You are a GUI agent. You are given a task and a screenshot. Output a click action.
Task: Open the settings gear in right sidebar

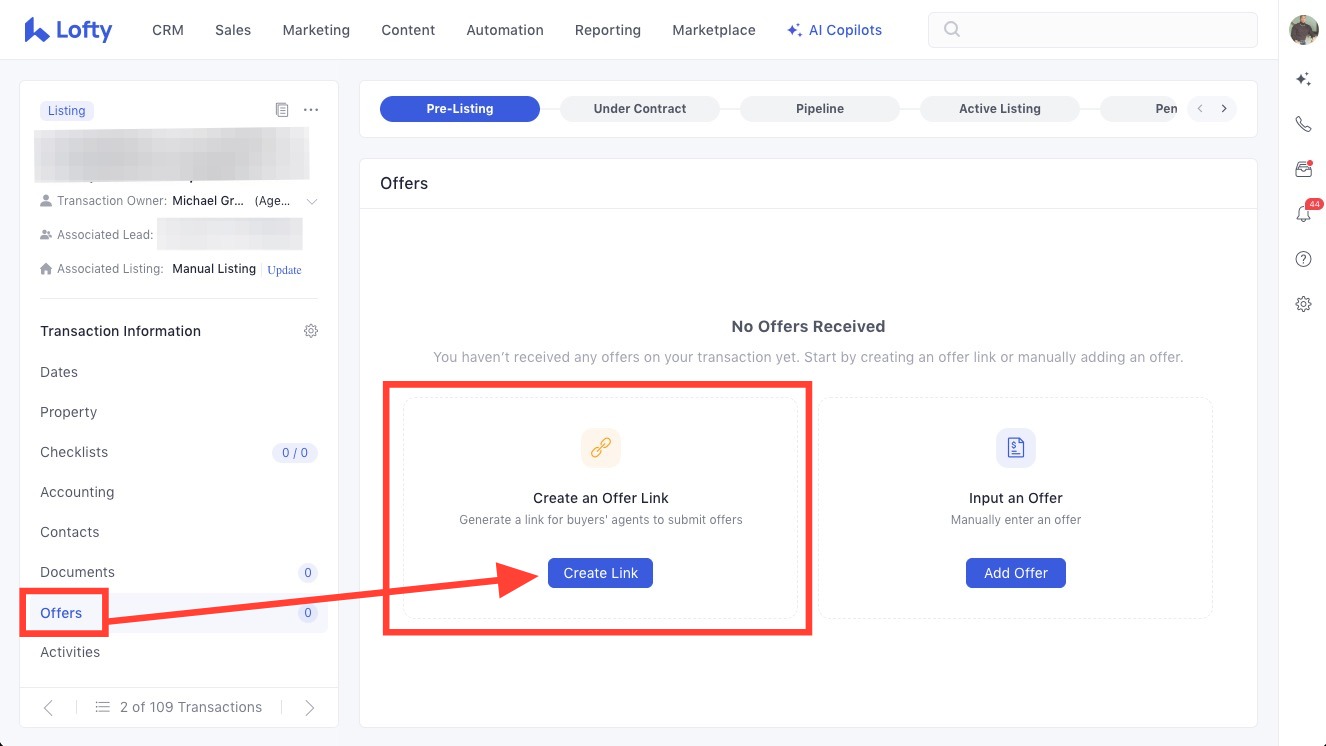tap(1303, 304)
